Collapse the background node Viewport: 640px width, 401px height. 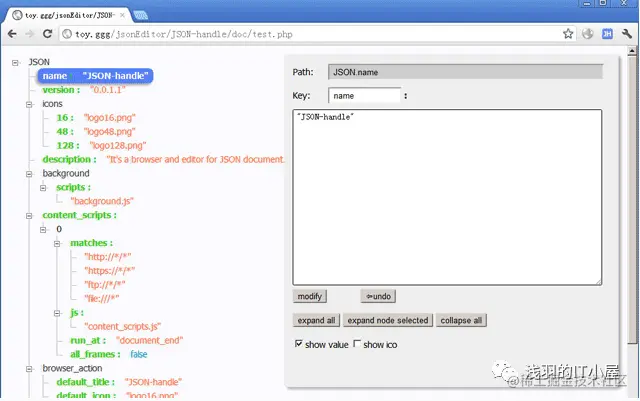pos(29,174)
